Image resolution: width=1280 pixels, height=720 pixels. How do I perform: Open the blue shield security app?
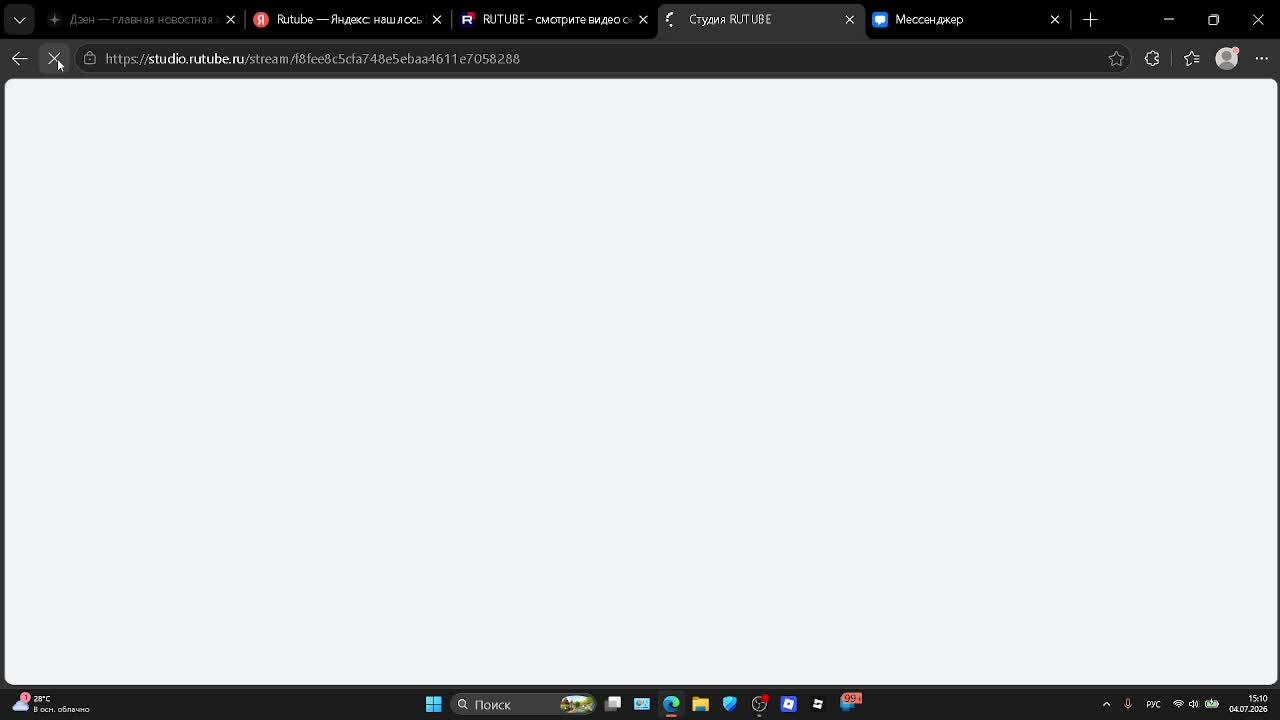(x=730, y=704)
